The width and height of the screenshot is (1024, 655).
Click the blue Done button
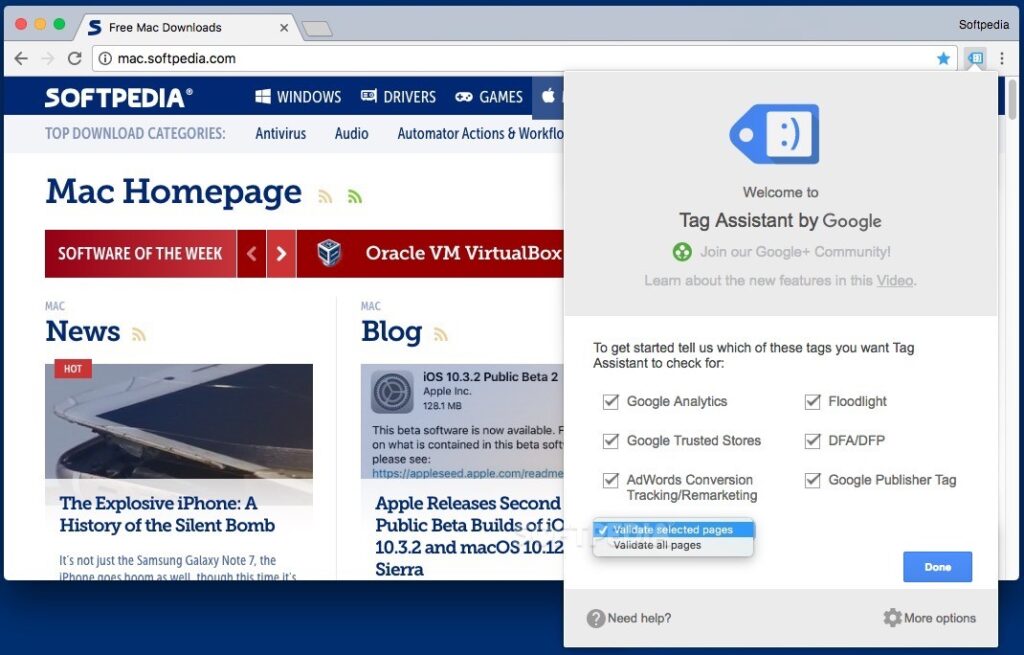[x=937, y=567]
